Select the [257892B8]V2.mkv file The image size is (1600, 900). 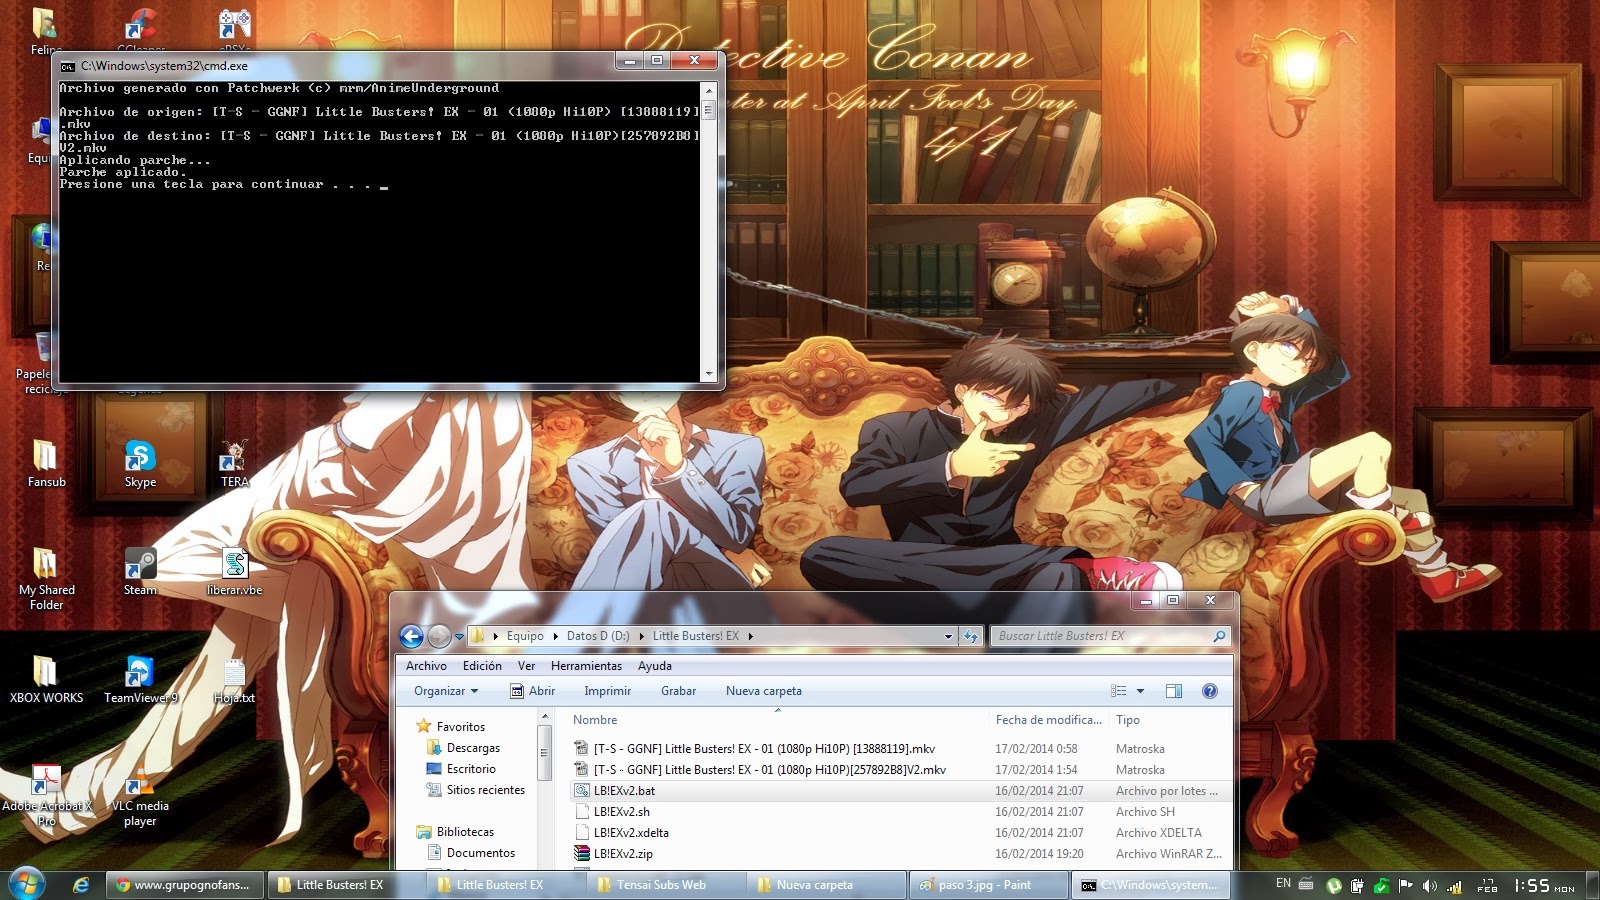click(x=769, y=770)
